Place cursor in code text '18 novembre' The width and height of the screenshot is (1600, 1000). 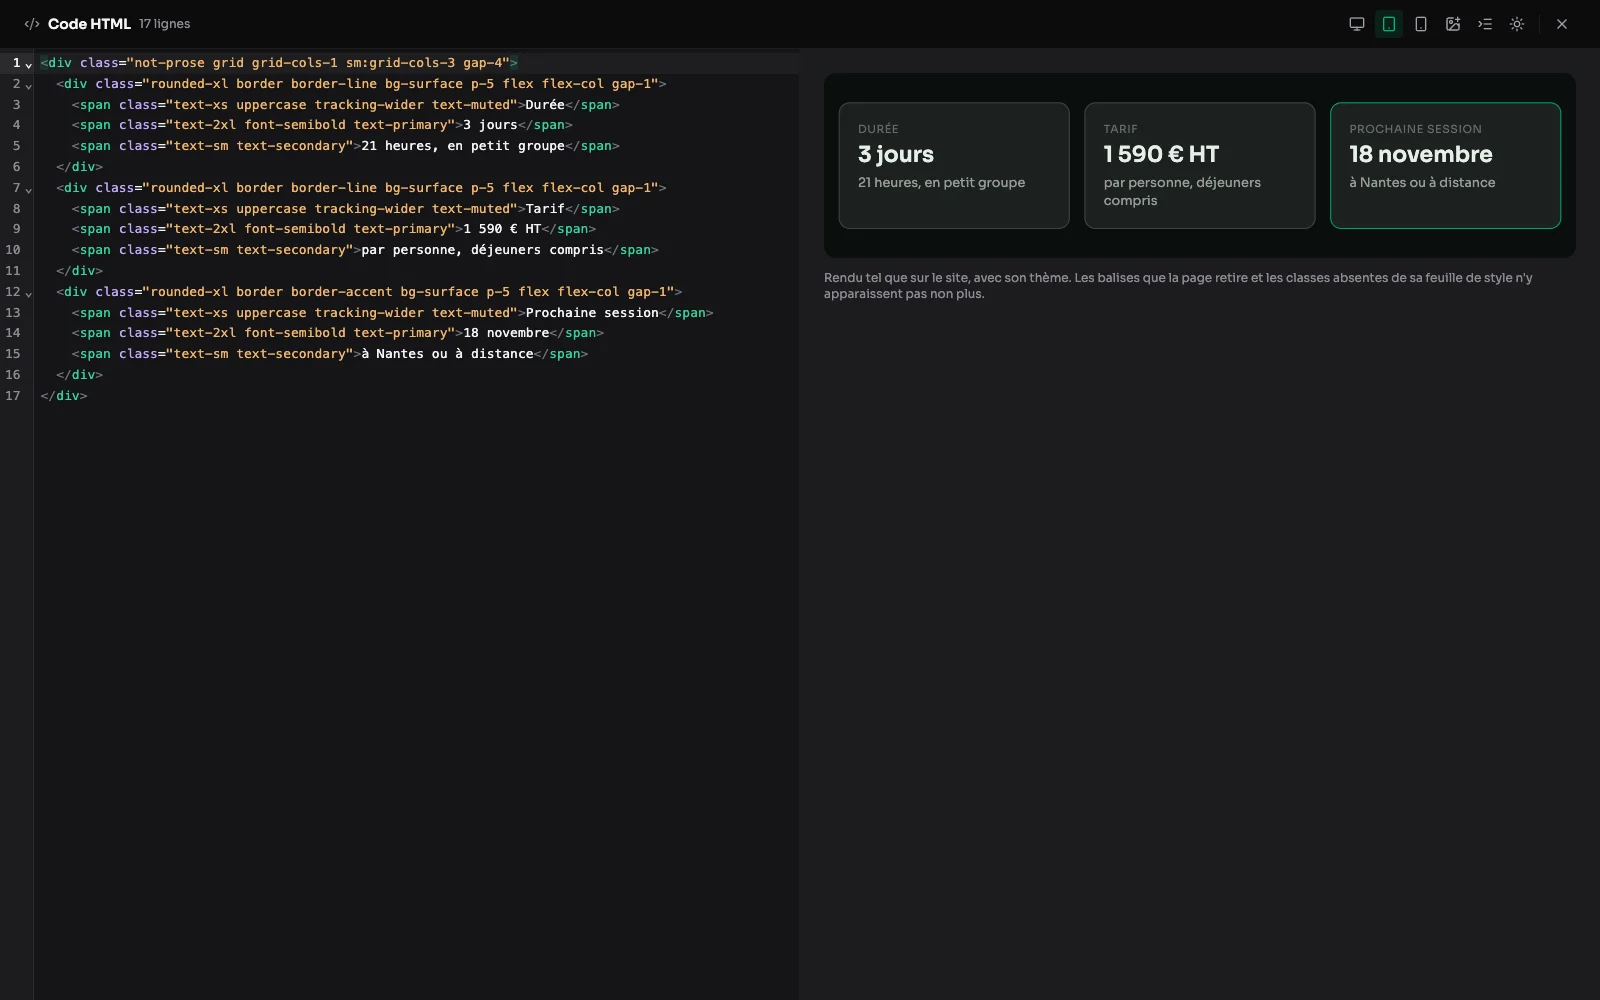pos(506,333)
